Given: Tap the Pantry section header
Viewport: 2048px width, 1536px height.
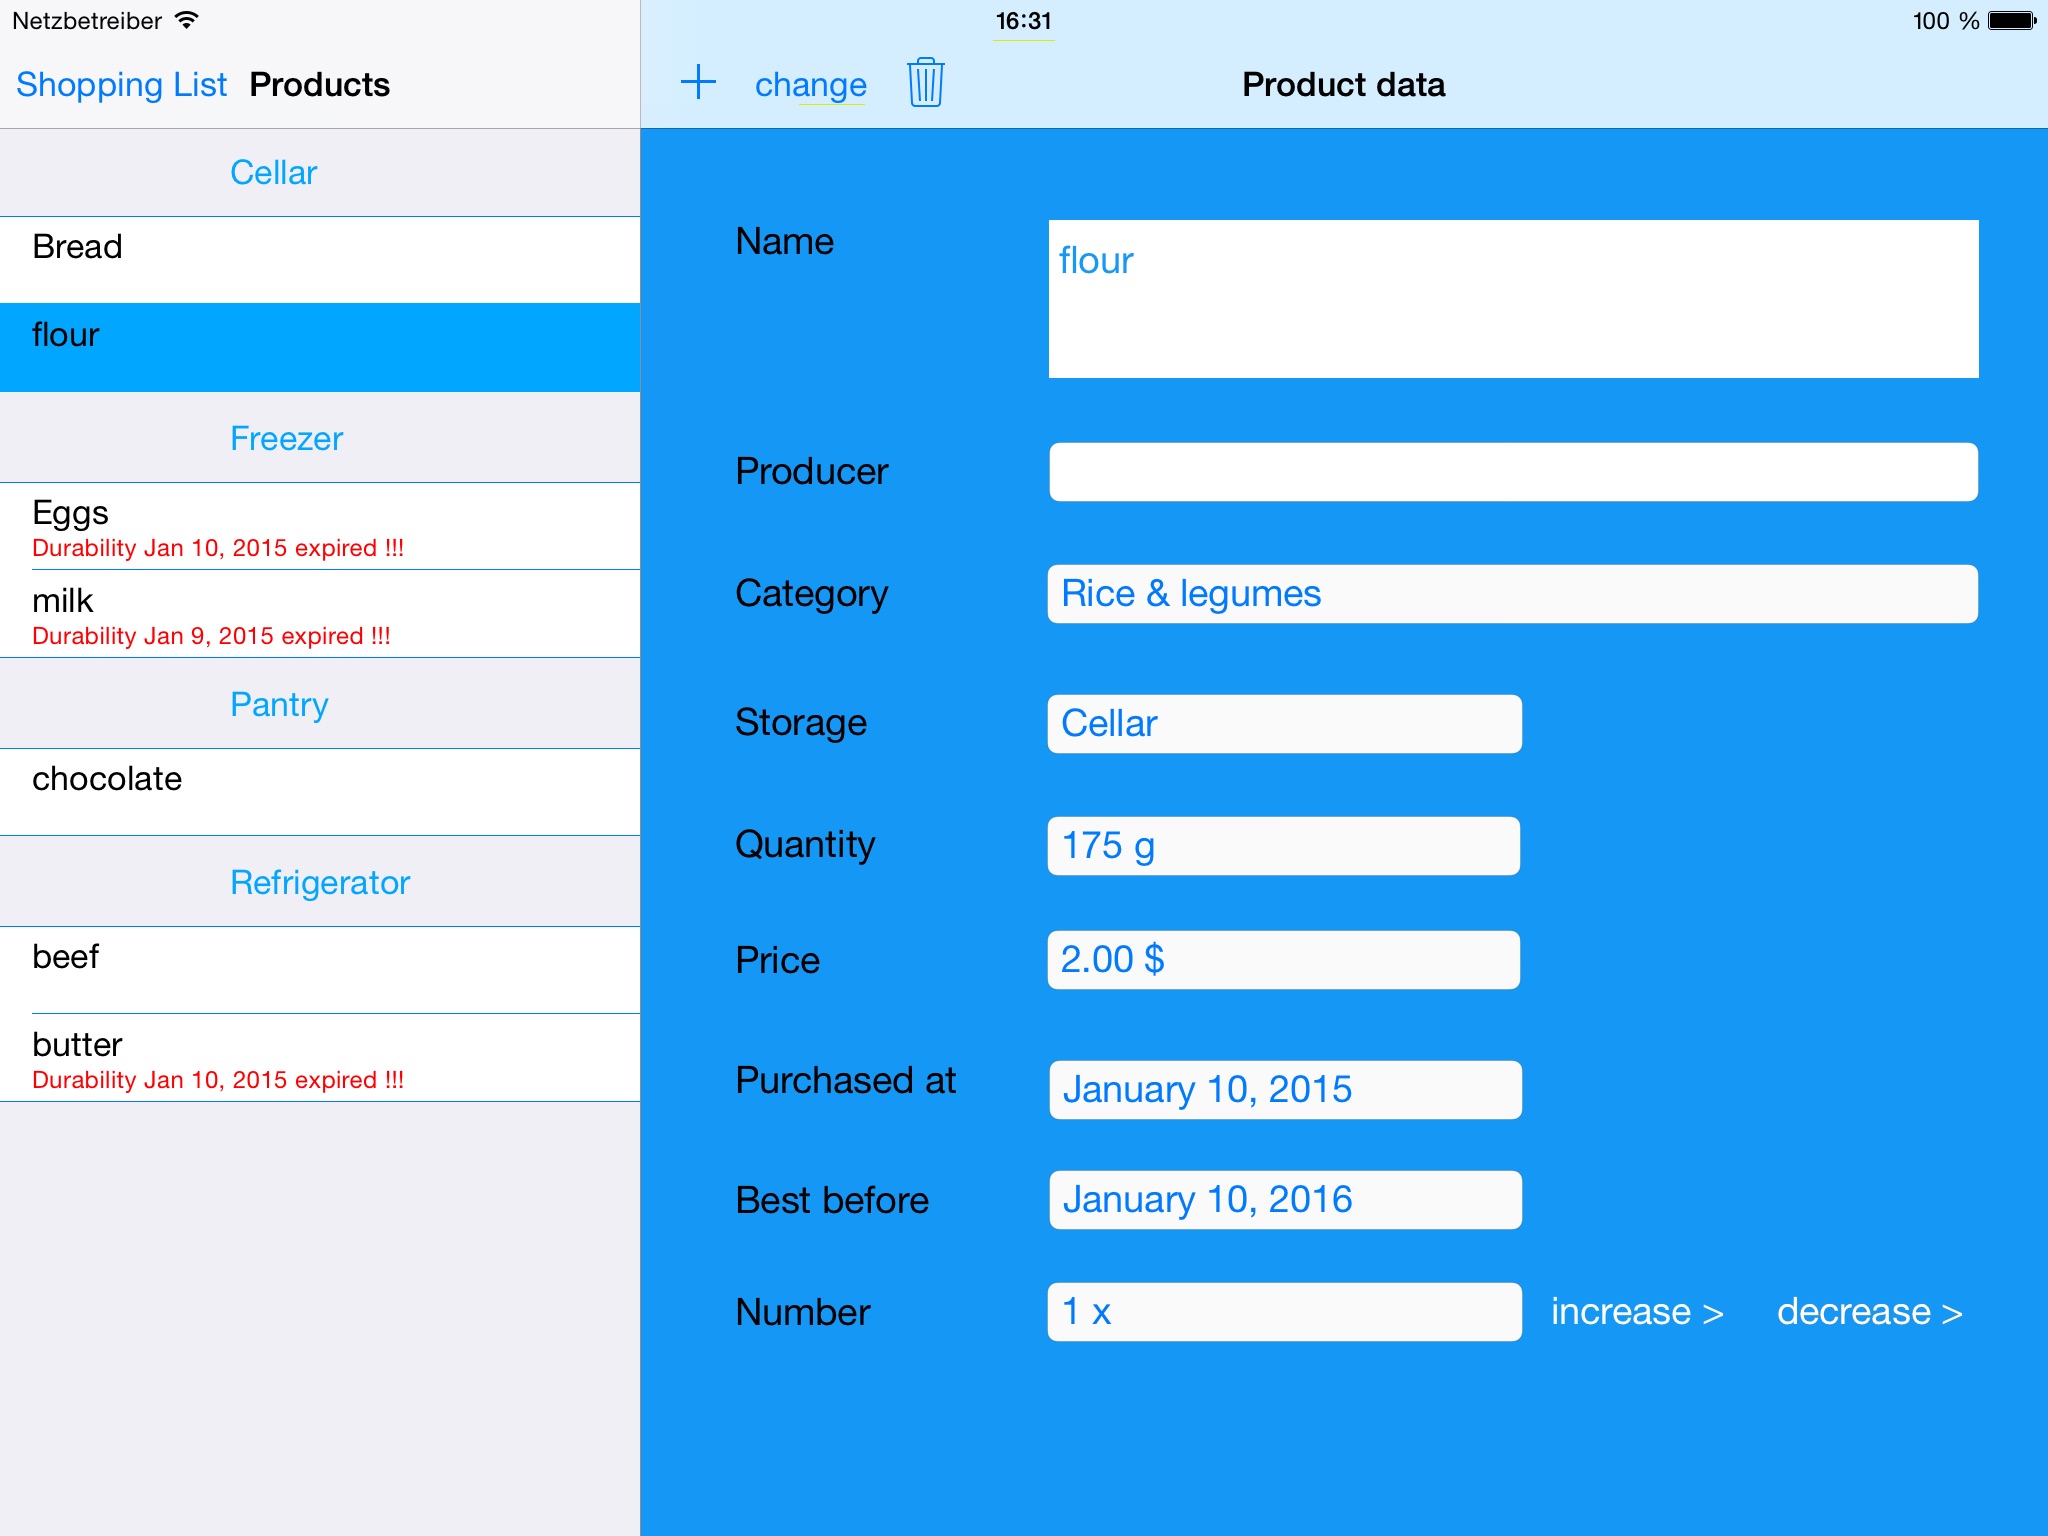Looking at the screenshot, I should (320, 704).
